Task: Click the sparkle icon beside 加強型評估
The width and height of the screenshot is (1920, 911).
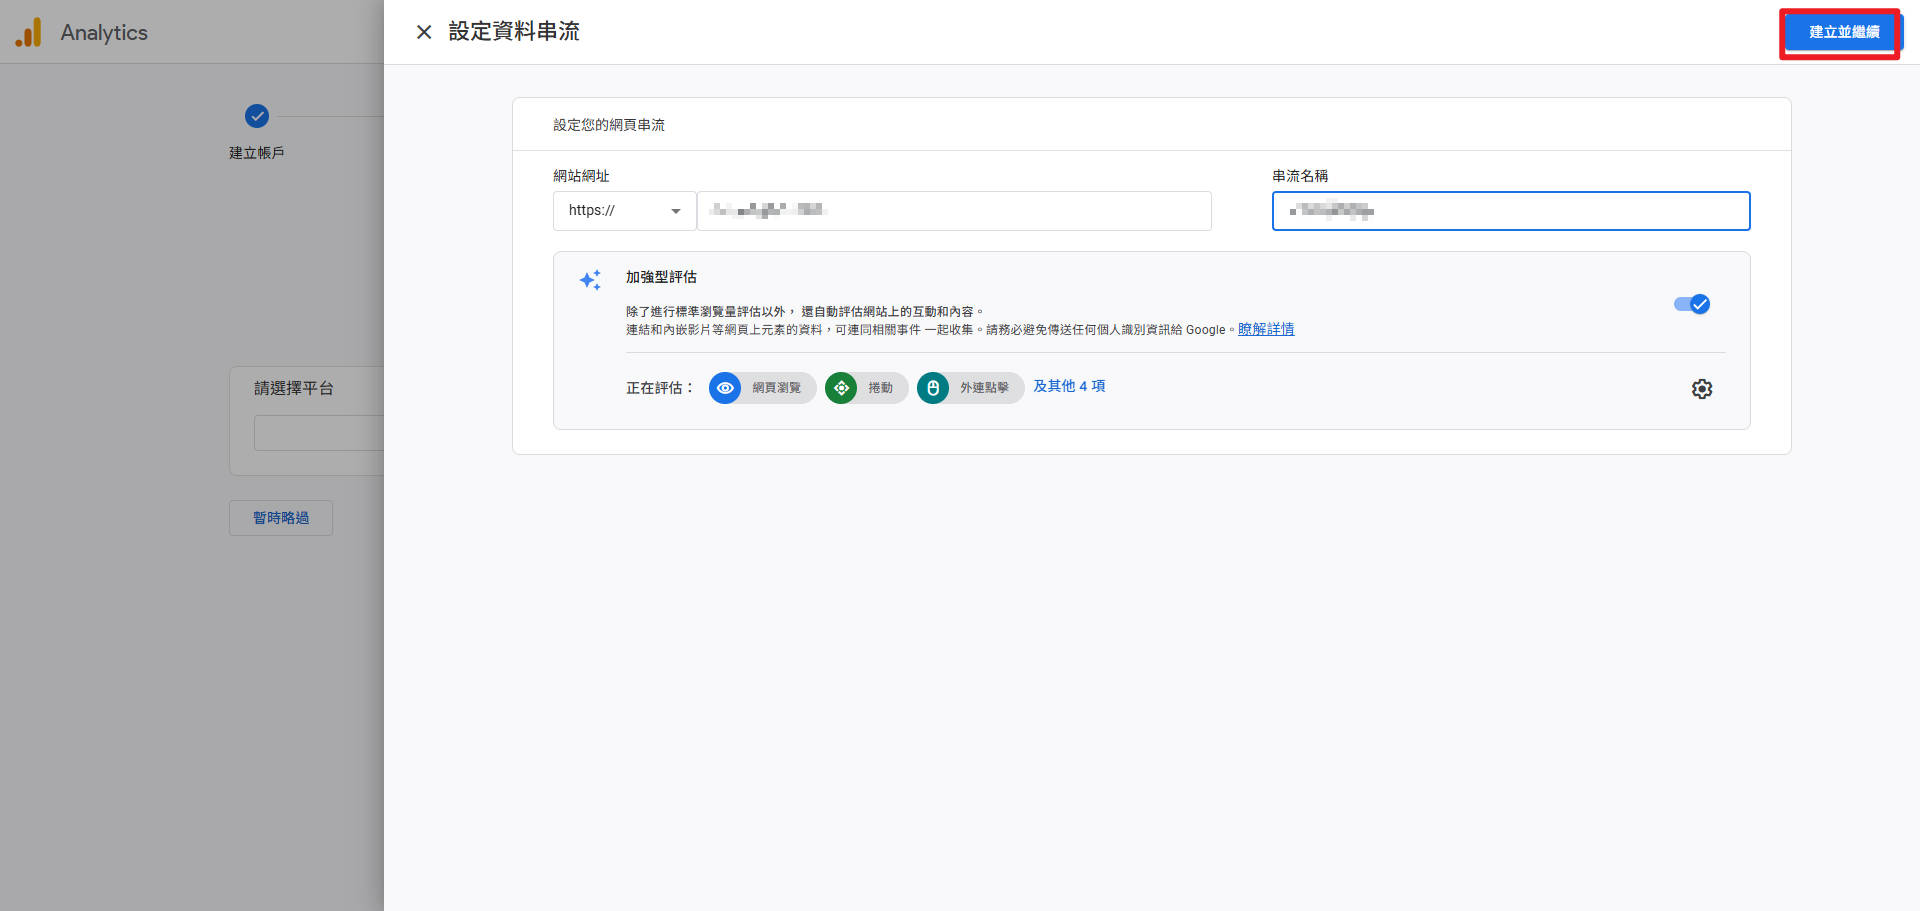Action: [590, 280]
